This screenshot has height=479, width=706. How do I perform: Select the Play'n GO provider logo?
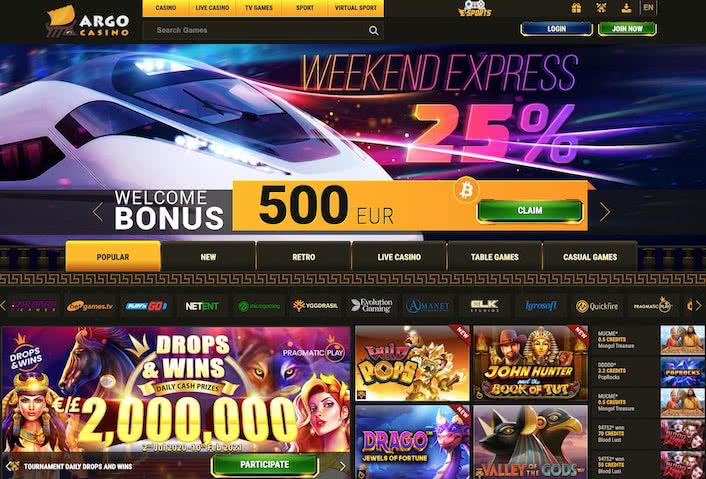(x=146, y=306)
